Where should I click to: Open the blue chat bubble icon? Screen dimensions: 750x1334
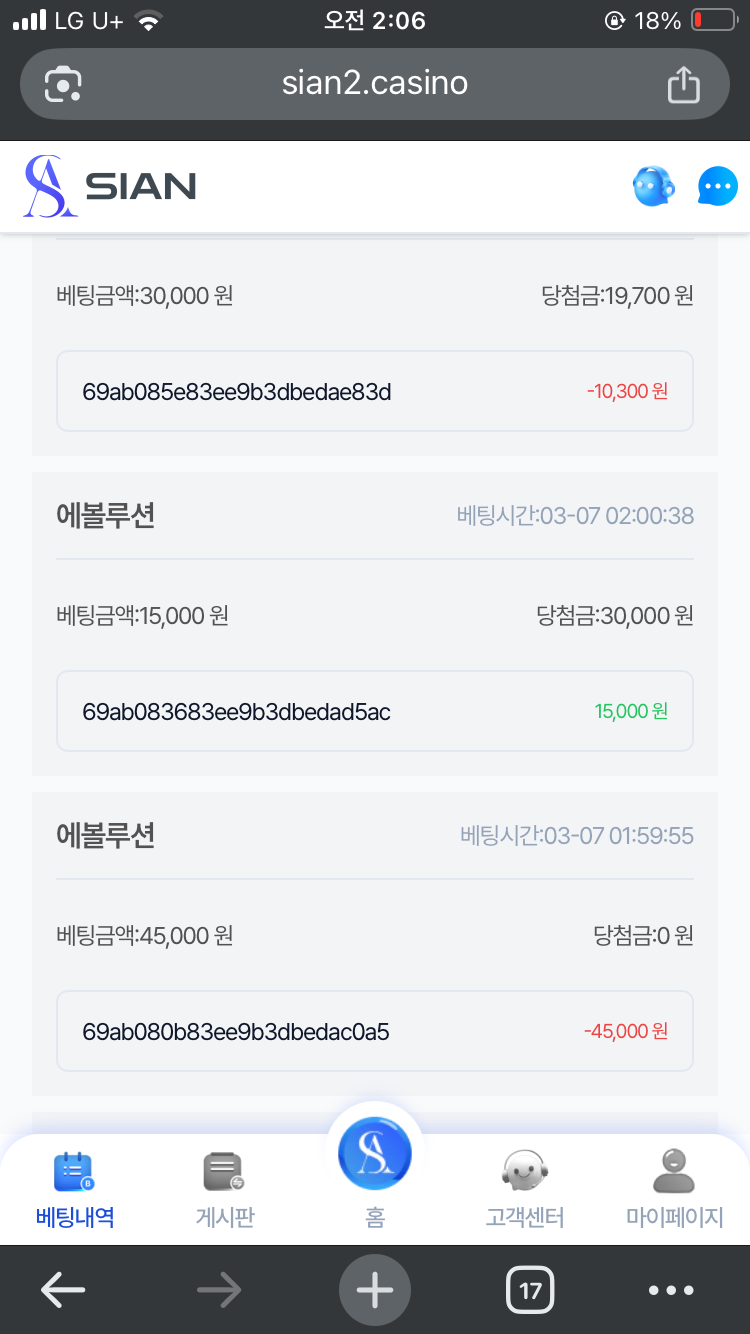(x=717, y=186)
